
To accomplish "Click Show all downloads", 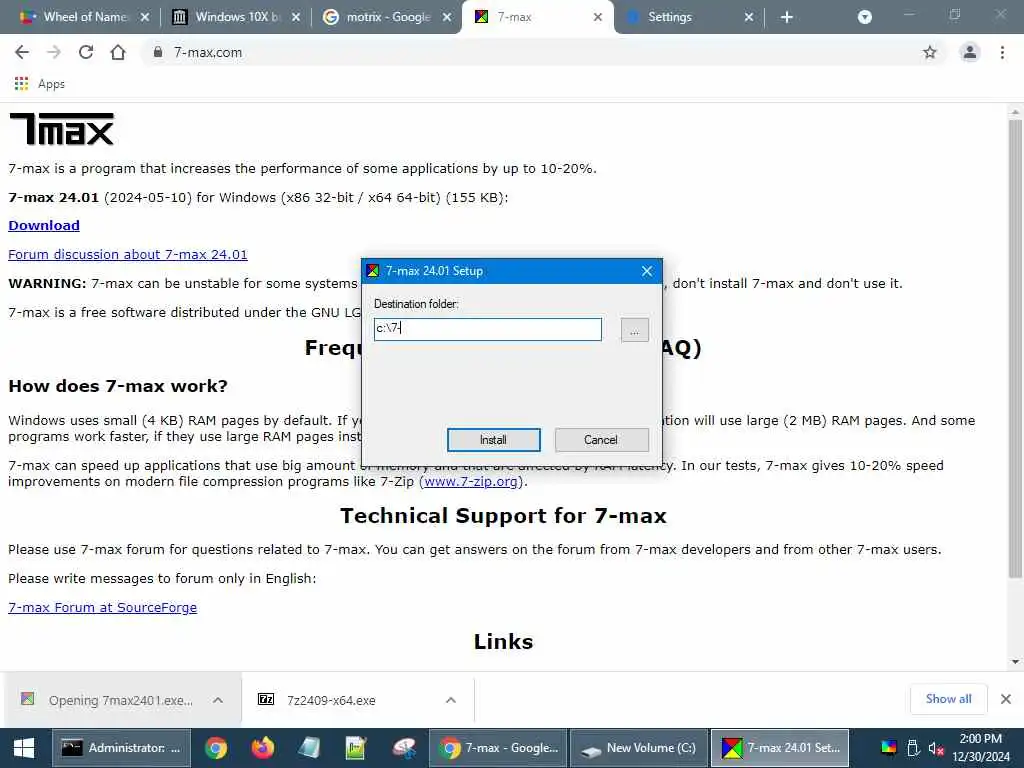I will pyautogui.click(x=948, y=699).
